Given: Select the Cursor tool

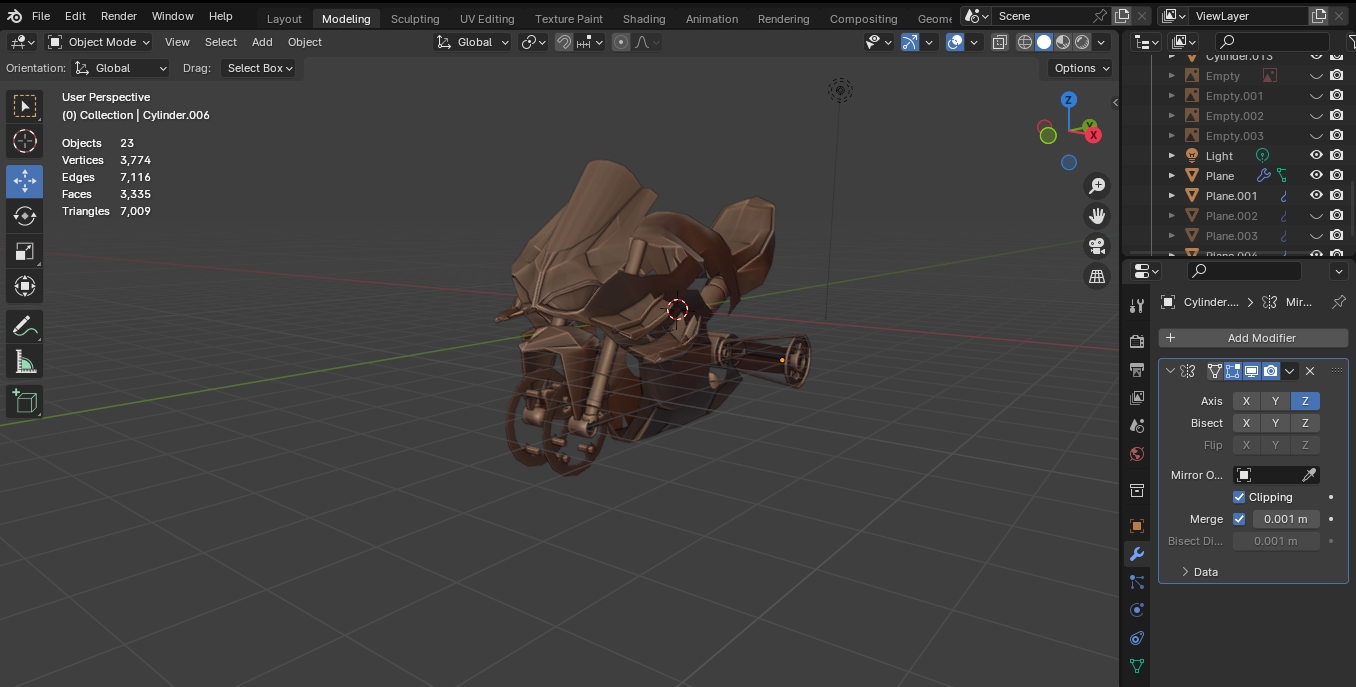Looking at the screenshot, I should [25, 142].
